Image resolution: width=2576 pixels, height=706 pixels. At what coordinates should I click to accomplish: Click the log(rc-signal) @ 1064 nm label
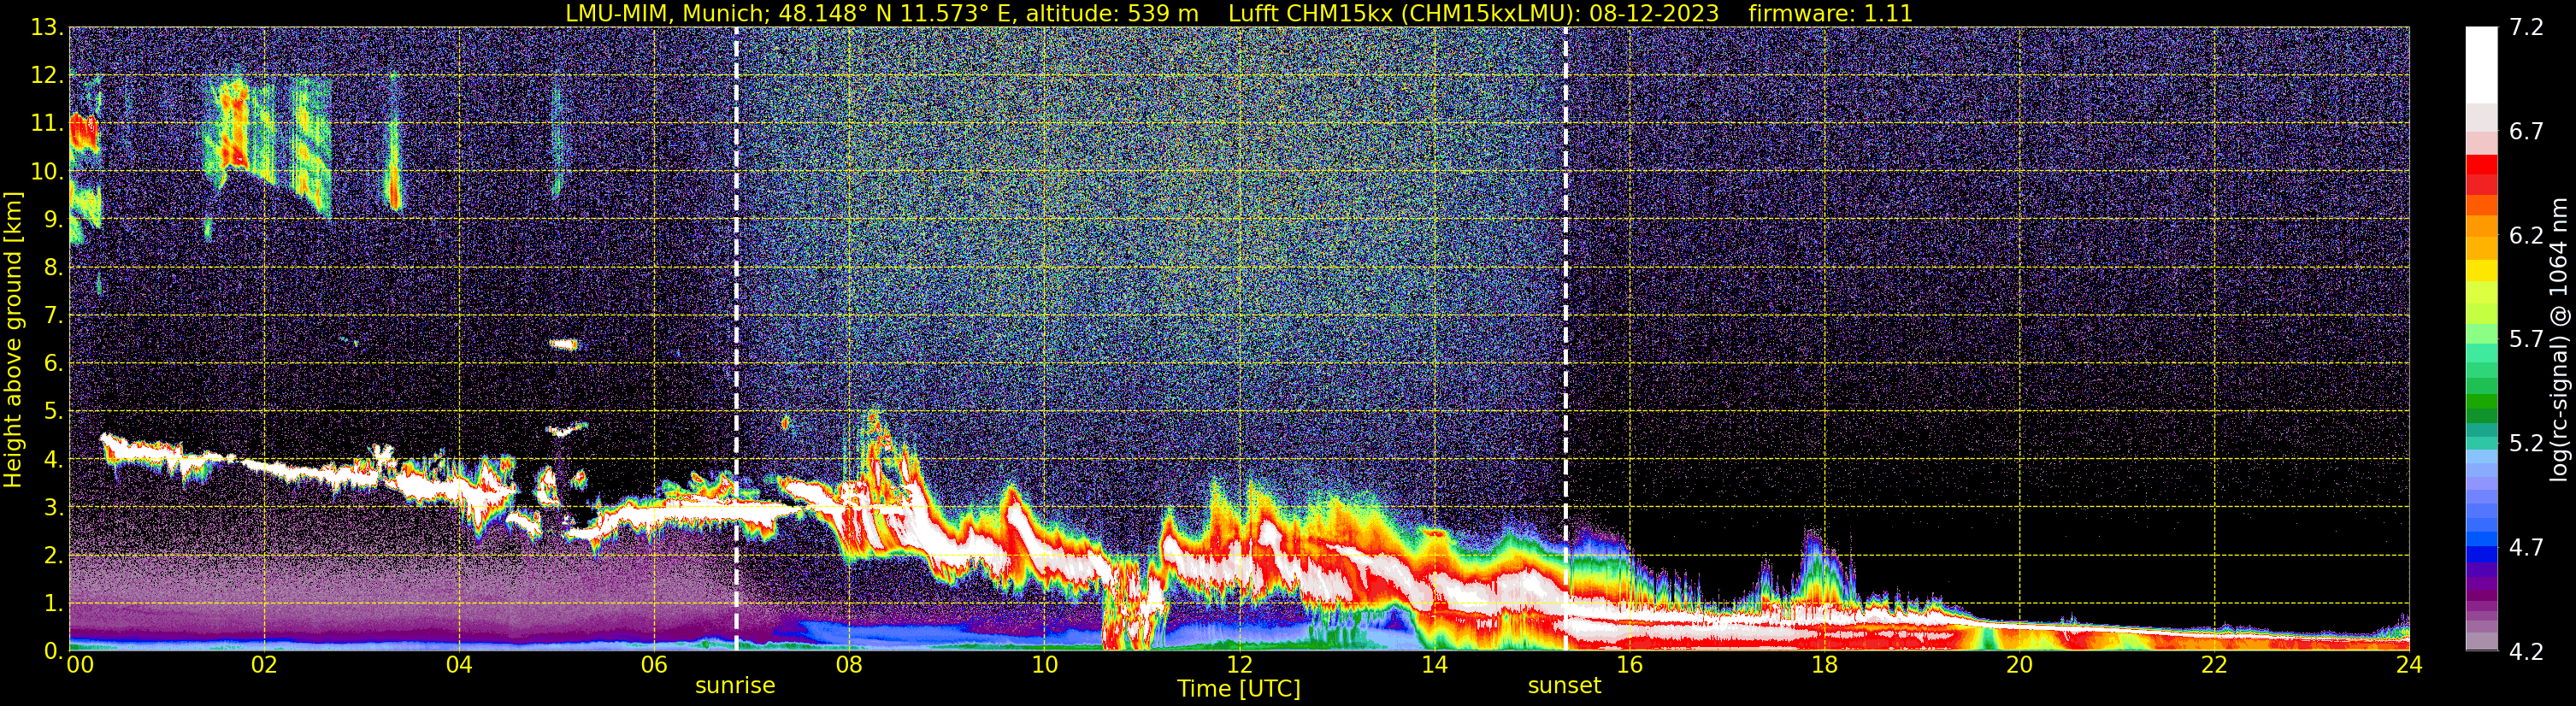point(2558,340)
